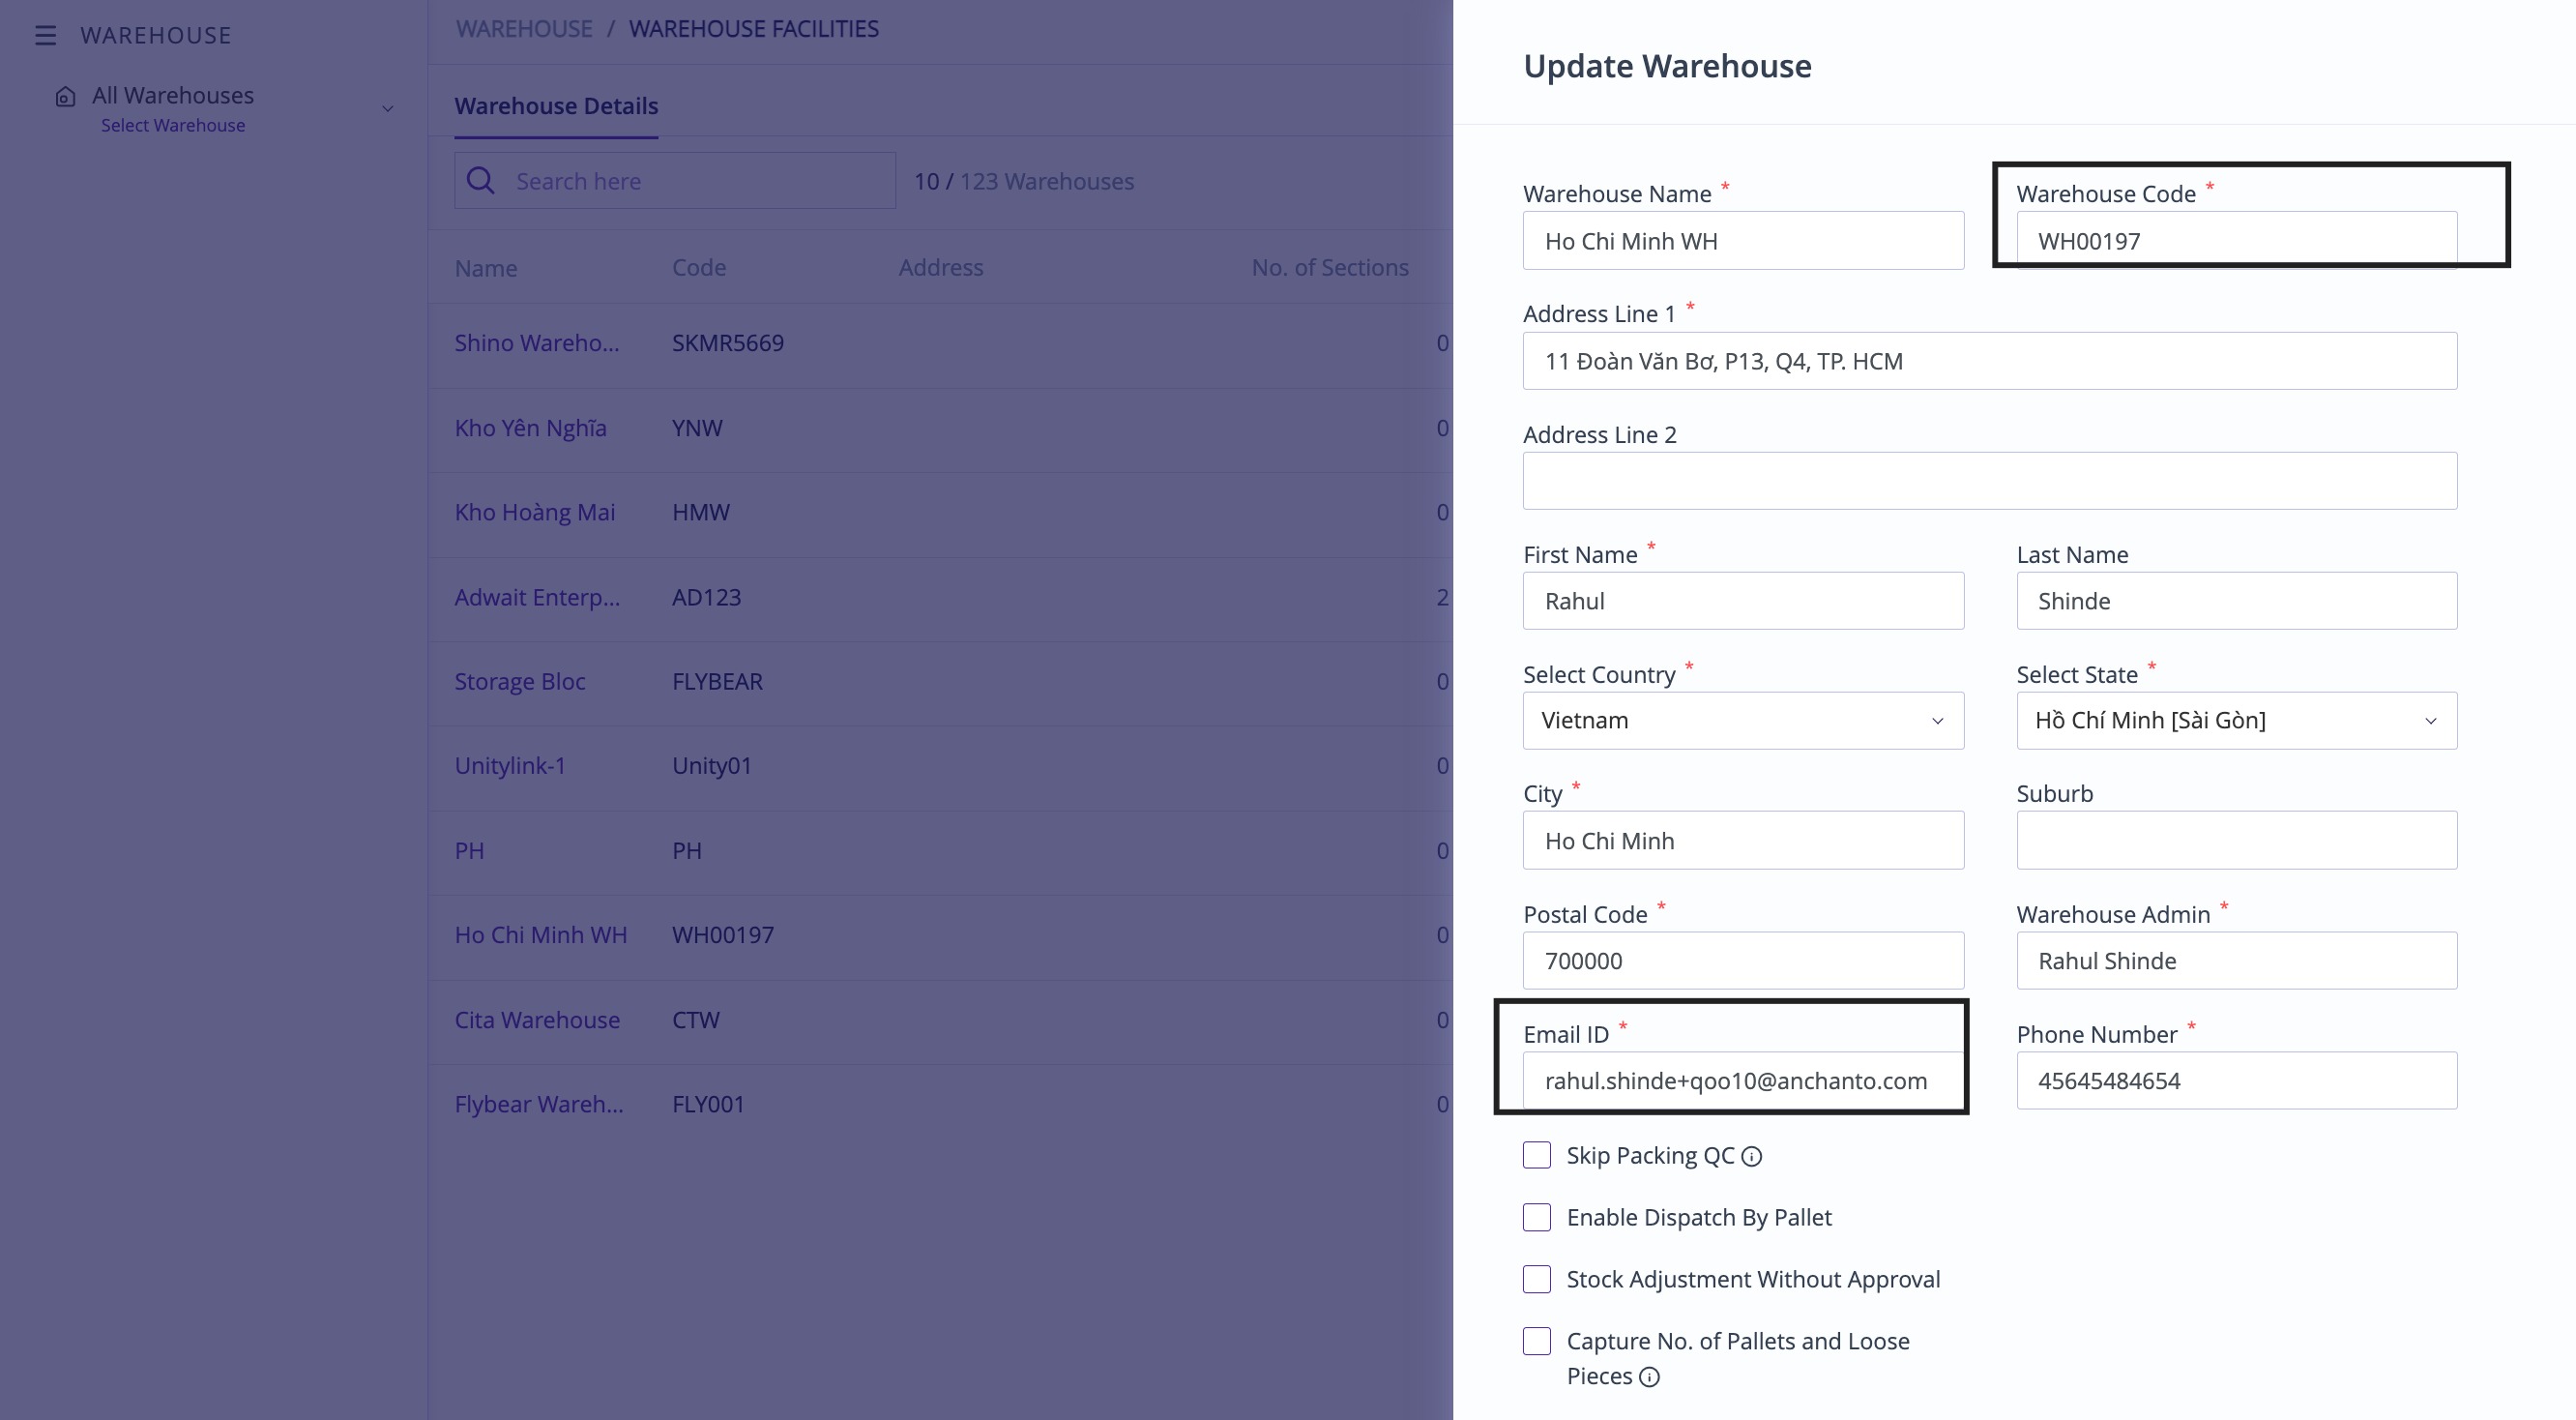The image size is (2576, 1420).
Task: Click the Address column header
Action: coord(940,268)
